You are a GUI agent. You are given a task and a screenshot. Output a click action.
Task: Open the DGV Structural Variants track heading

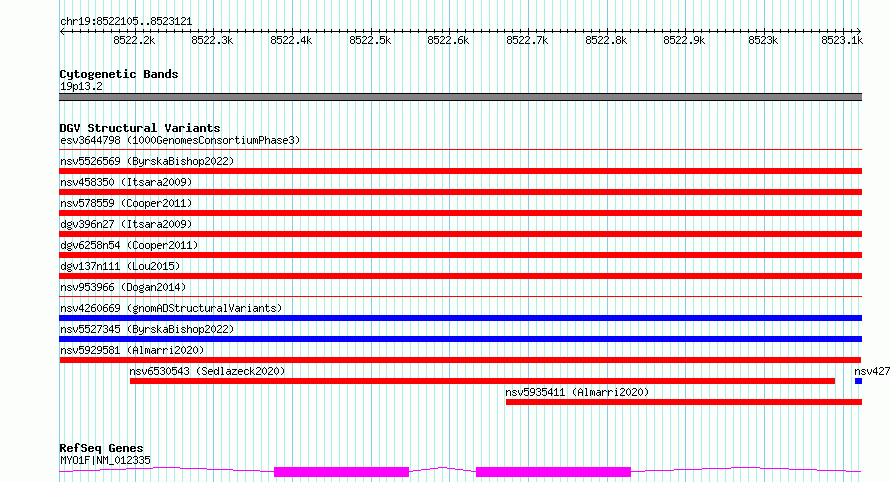point(140,128)
